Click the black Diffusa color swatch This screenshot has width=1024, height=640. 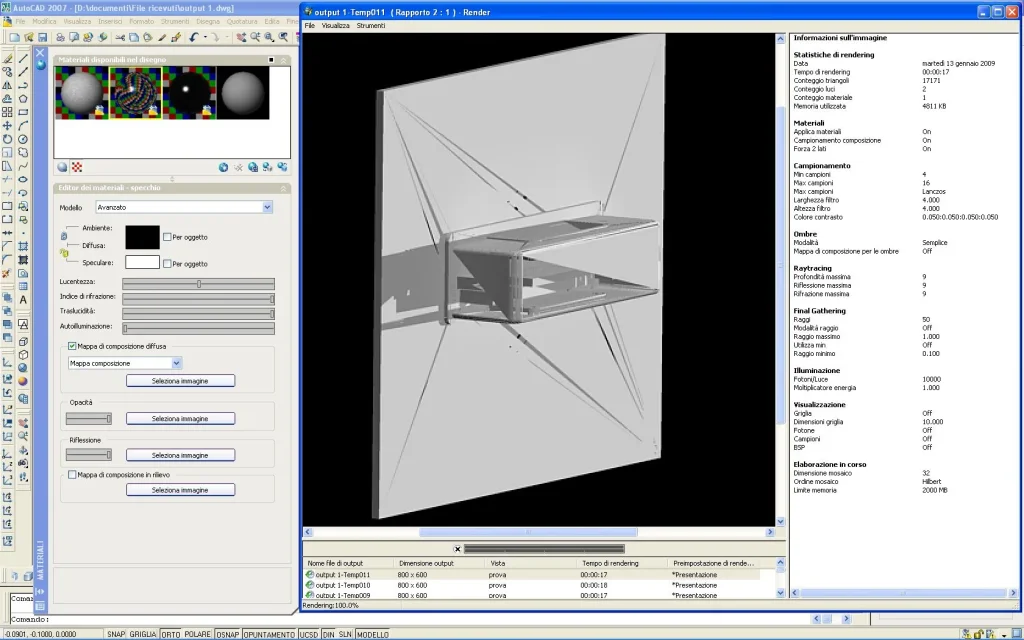coord(142,237)
